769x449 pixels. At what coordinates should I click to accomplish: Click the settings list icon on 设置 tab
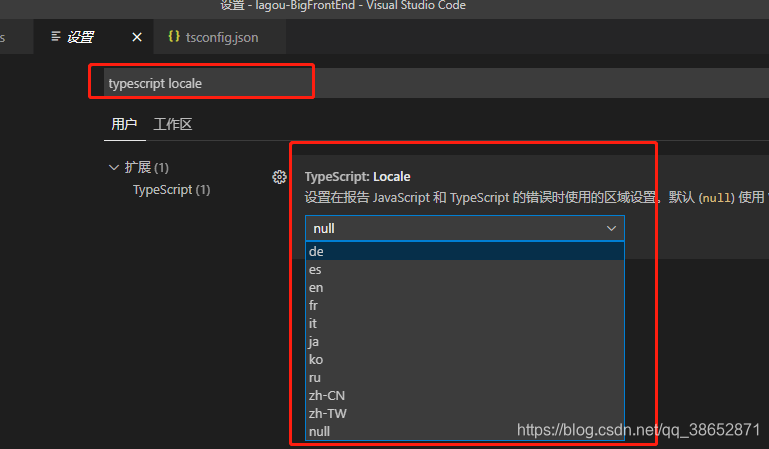(x=56, y=36)
